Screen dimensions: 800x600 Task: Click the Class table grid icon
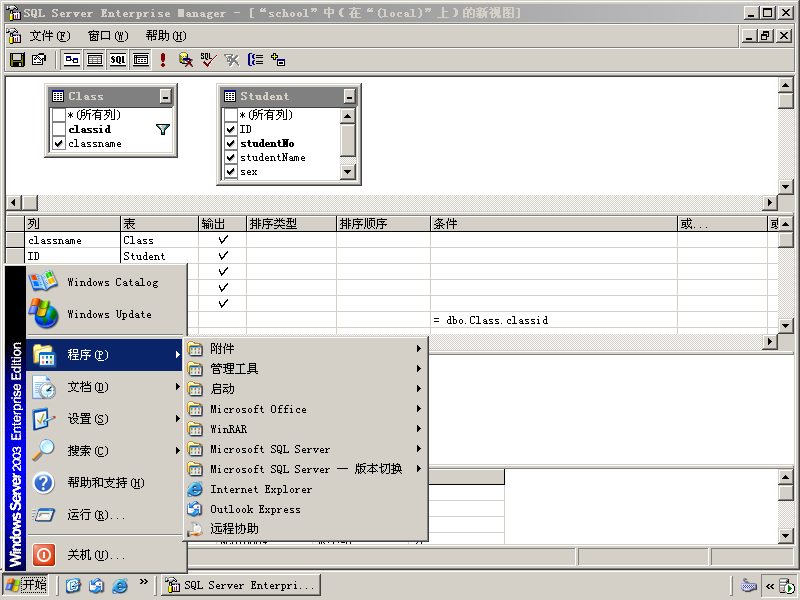[x=58, y=96]
